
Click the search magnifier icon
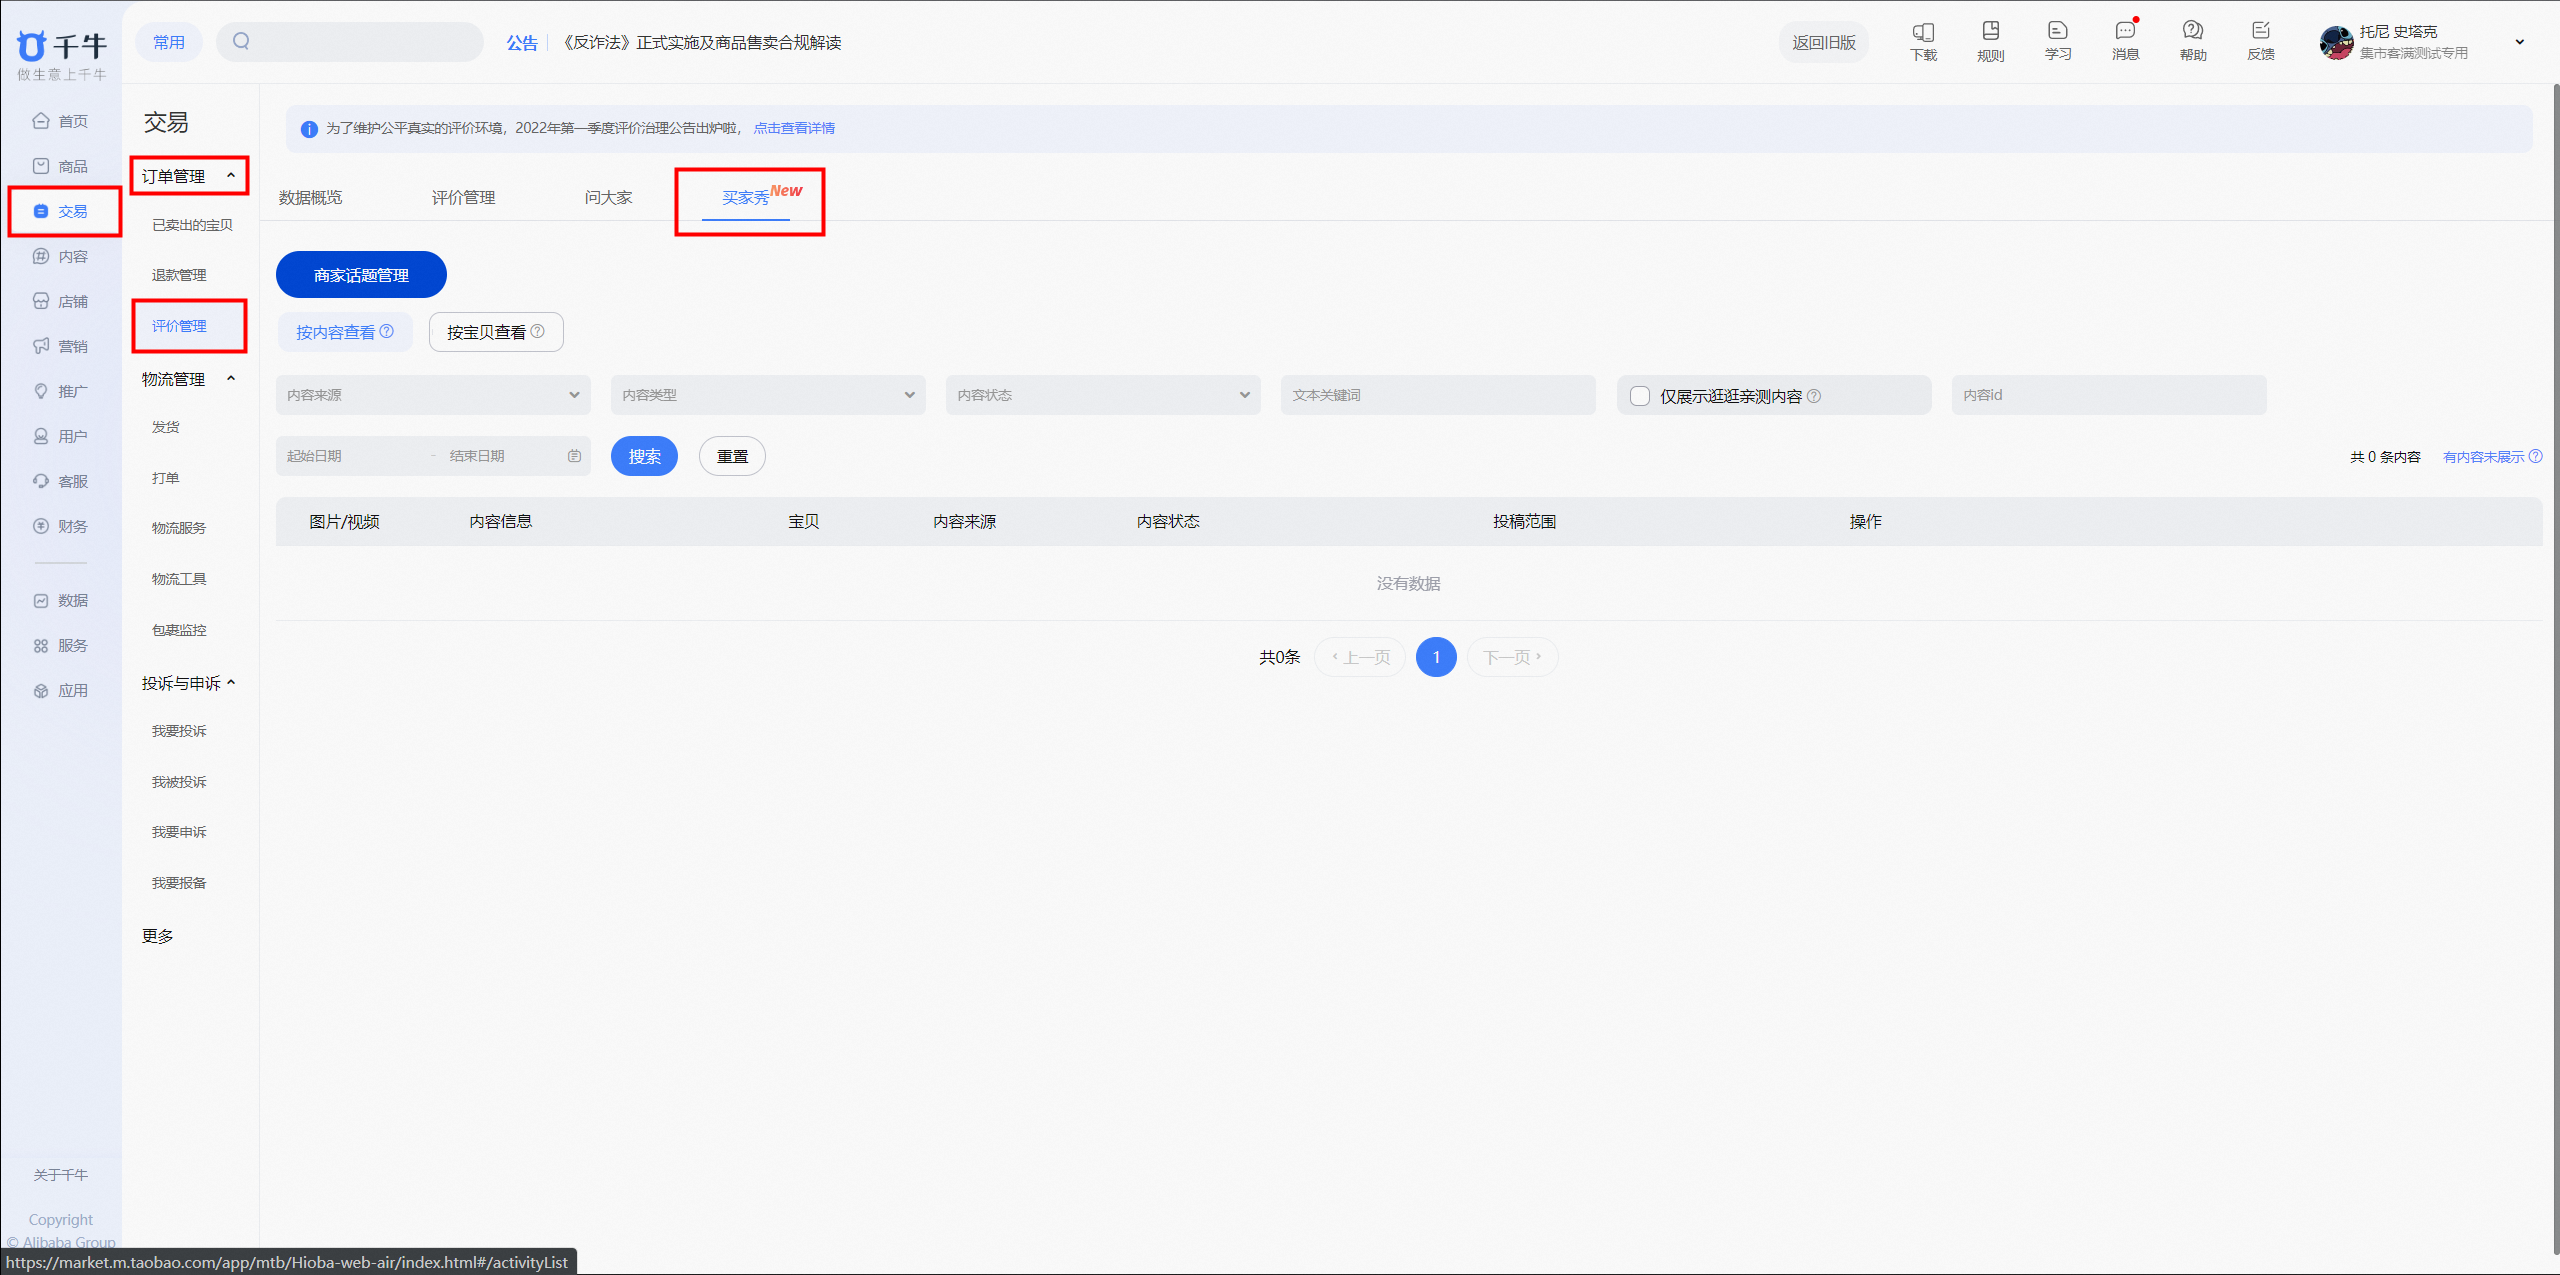tap(241, 41)
